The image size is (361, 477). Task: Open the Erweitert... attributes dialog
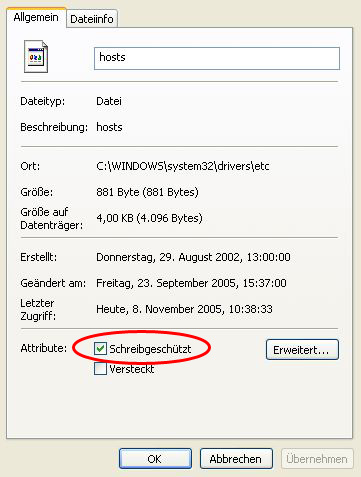point(302,350)
